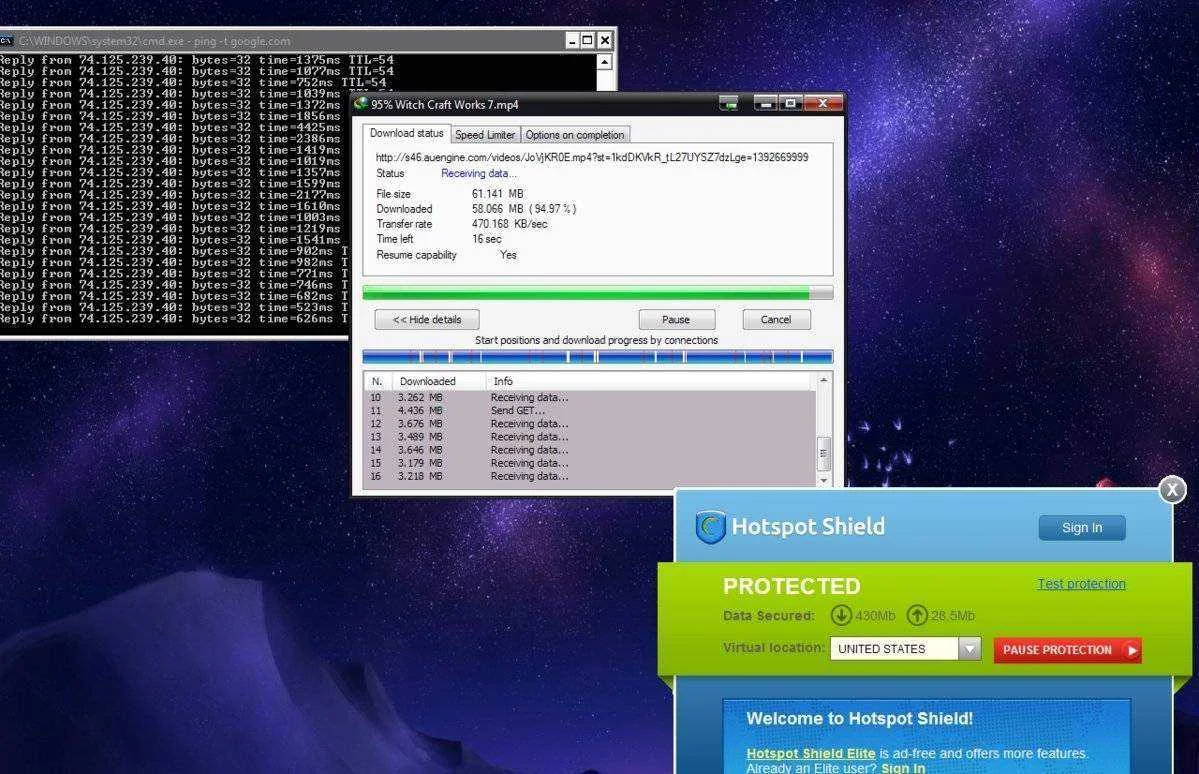Click the blue connections progress bar
The image size is (1199, 774).
coord(598,356)
